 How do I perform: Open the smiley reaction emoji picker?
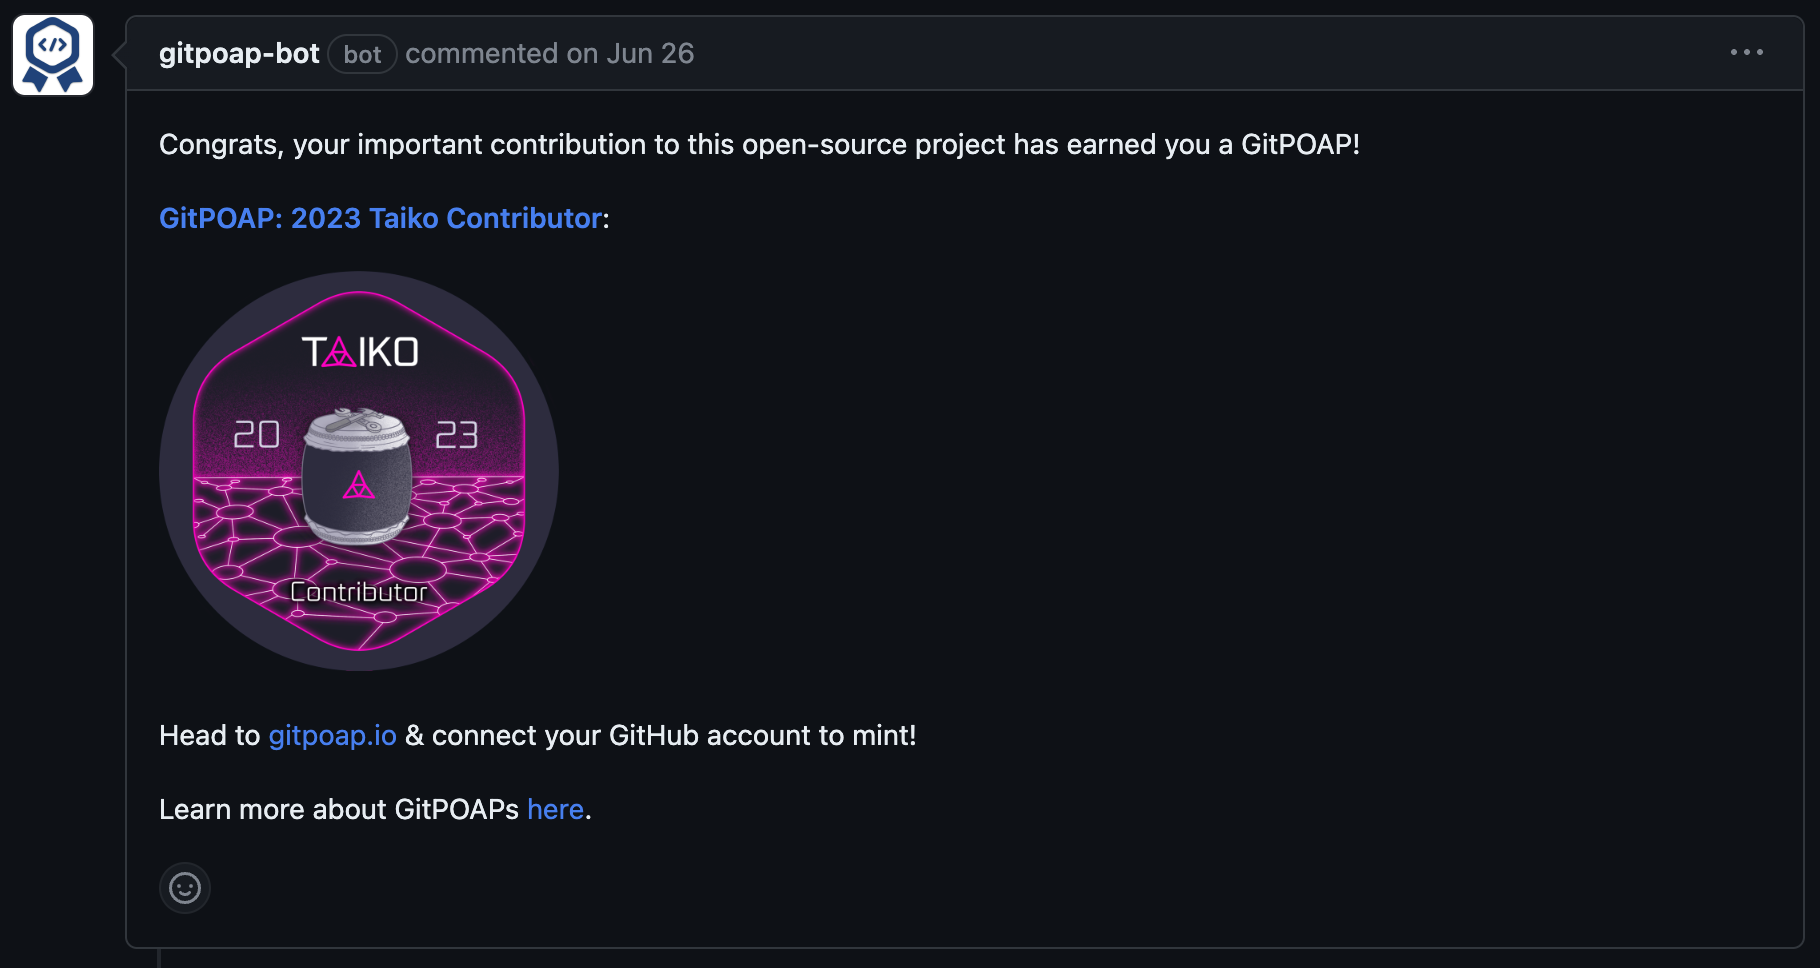tap(184, 888)
